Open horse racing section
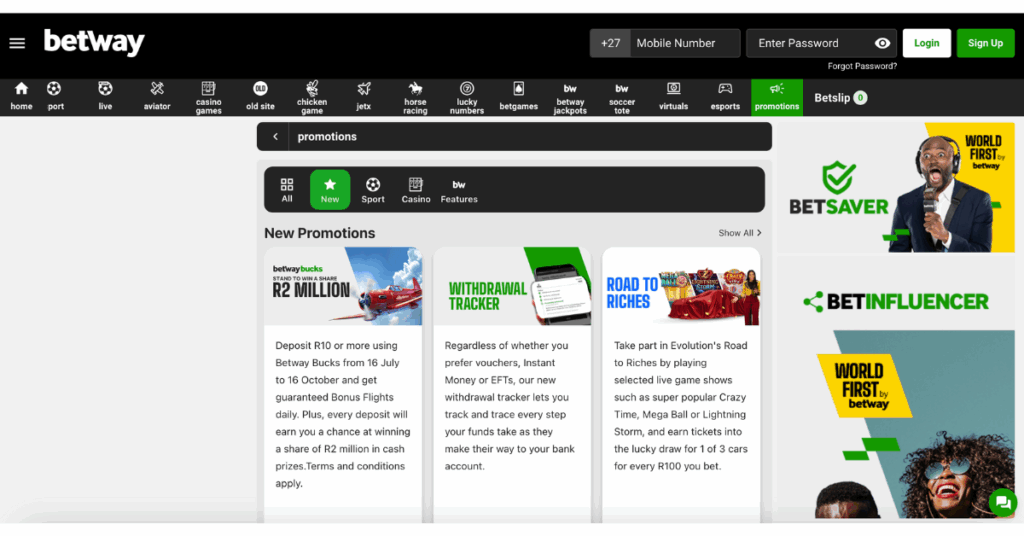 pos(415,97)
